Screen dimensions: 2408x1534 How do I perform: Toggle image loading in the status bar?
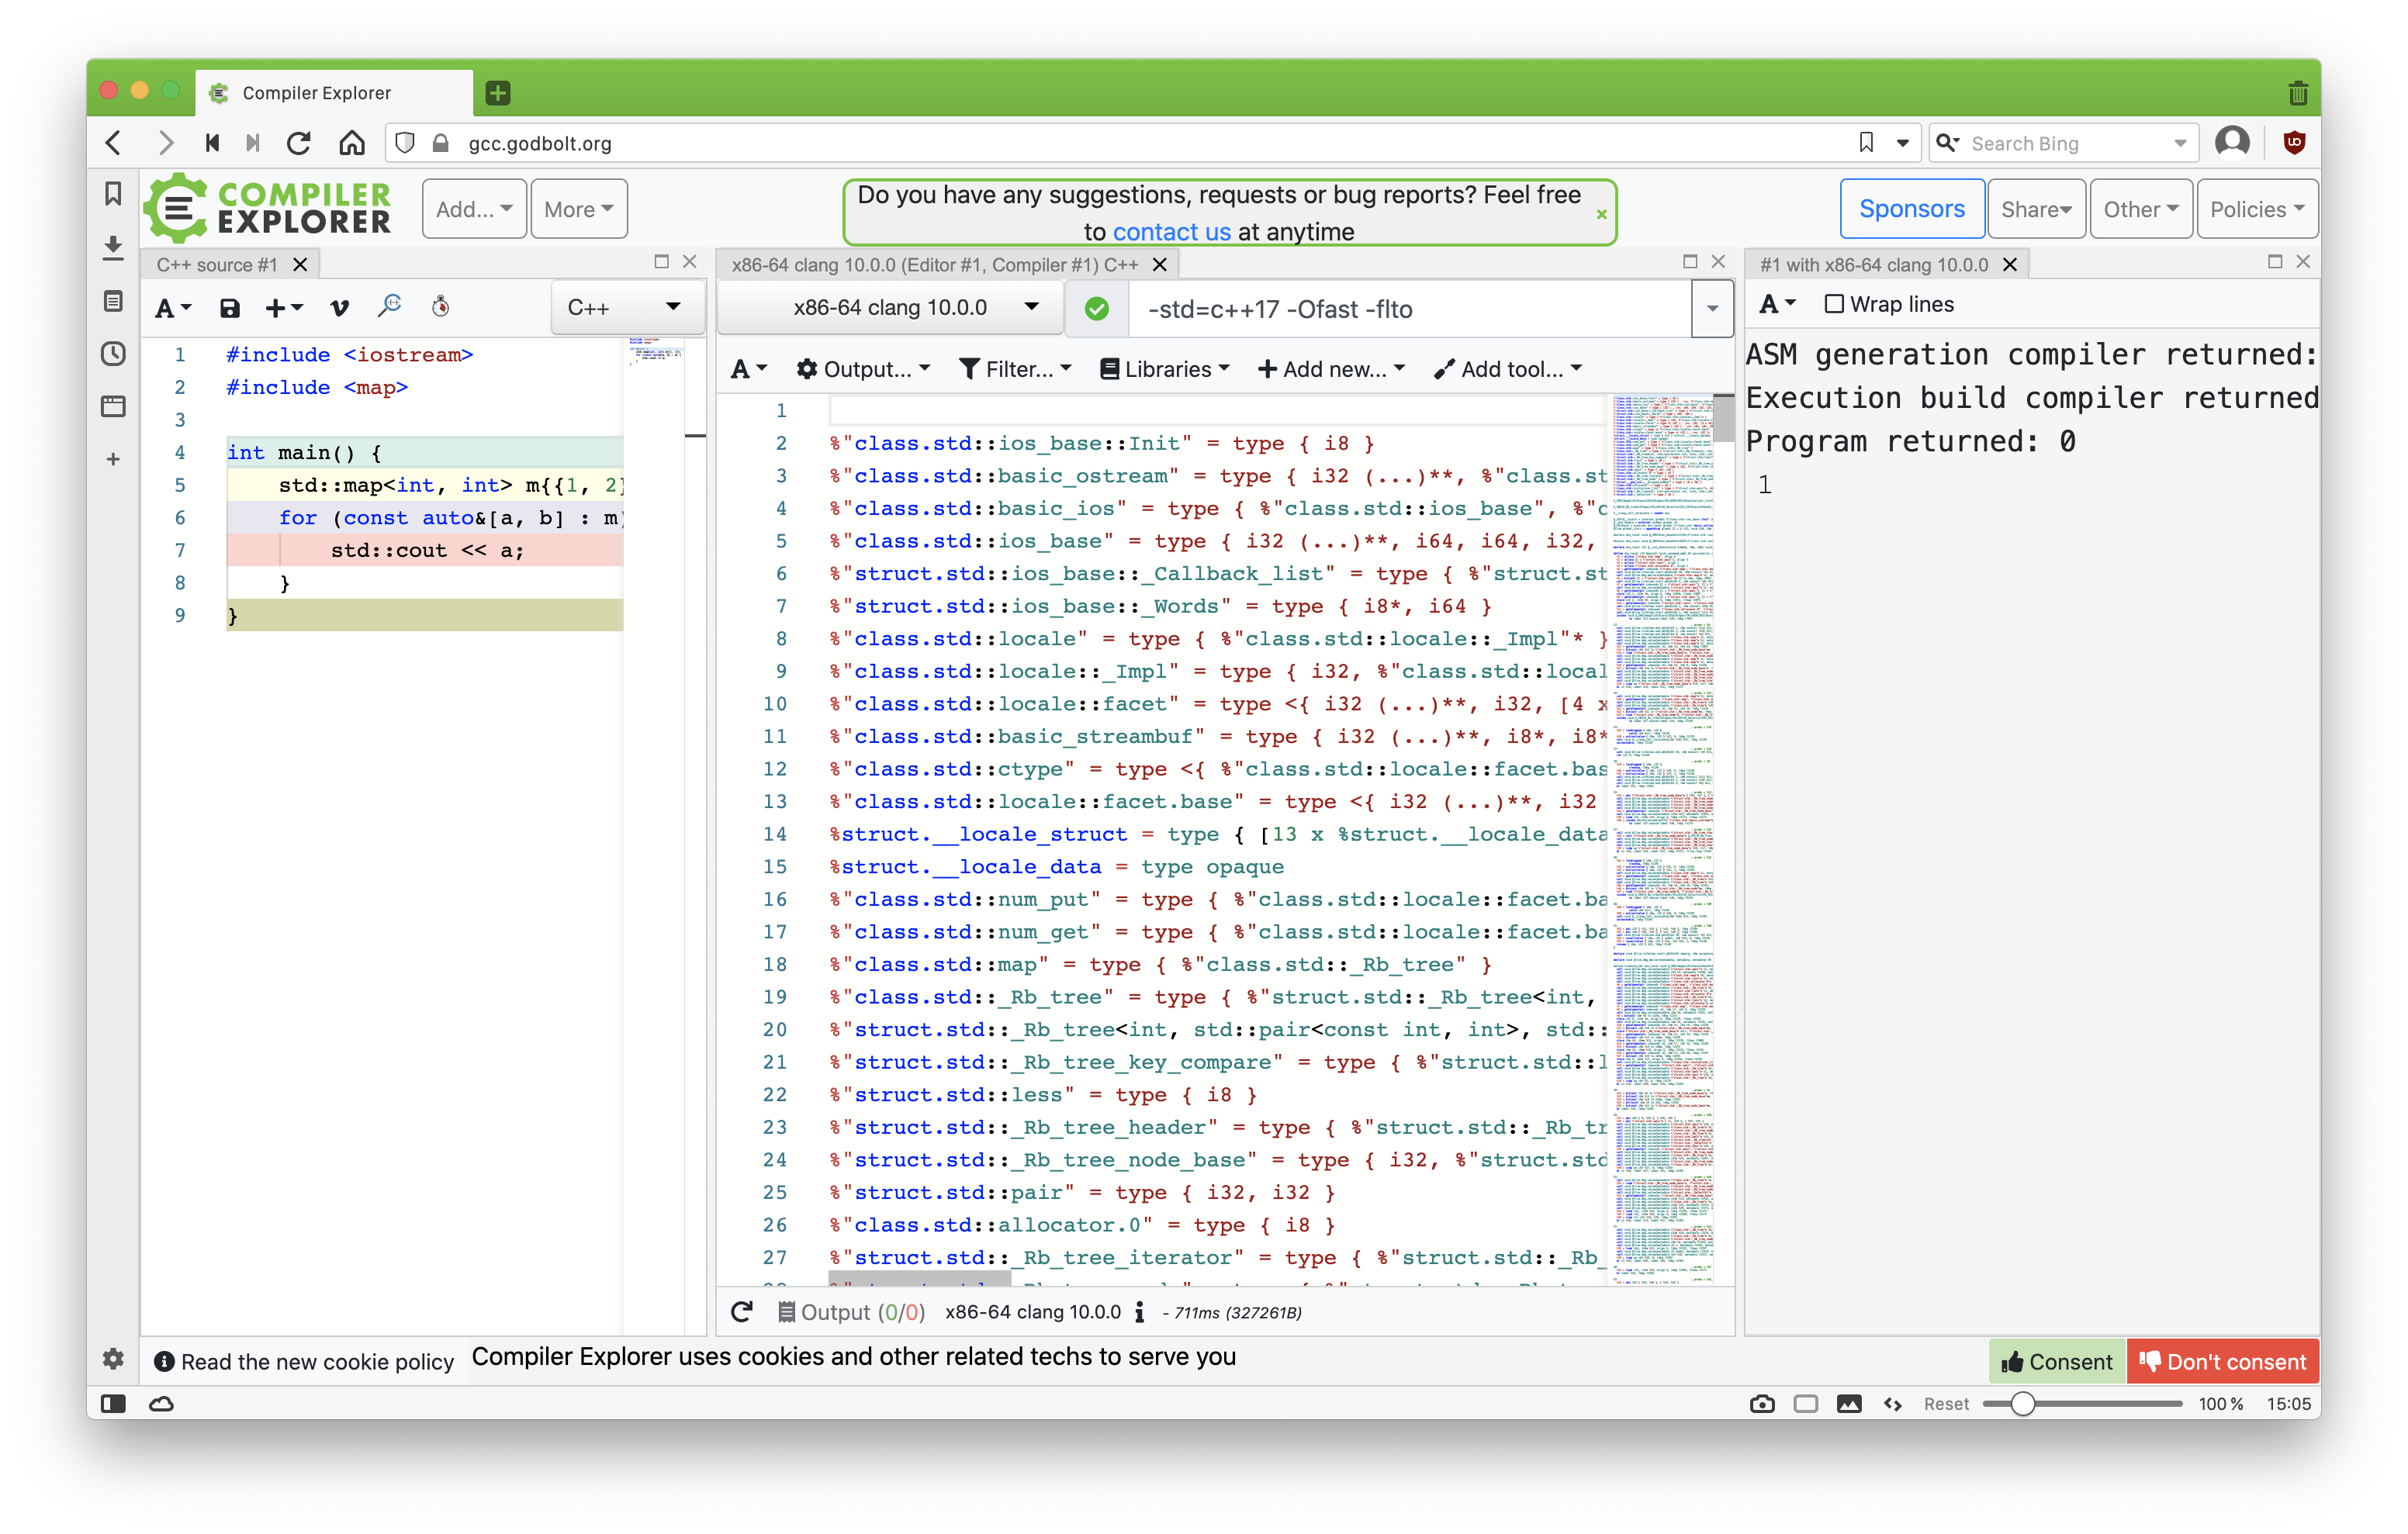tap(1849, 1404)
